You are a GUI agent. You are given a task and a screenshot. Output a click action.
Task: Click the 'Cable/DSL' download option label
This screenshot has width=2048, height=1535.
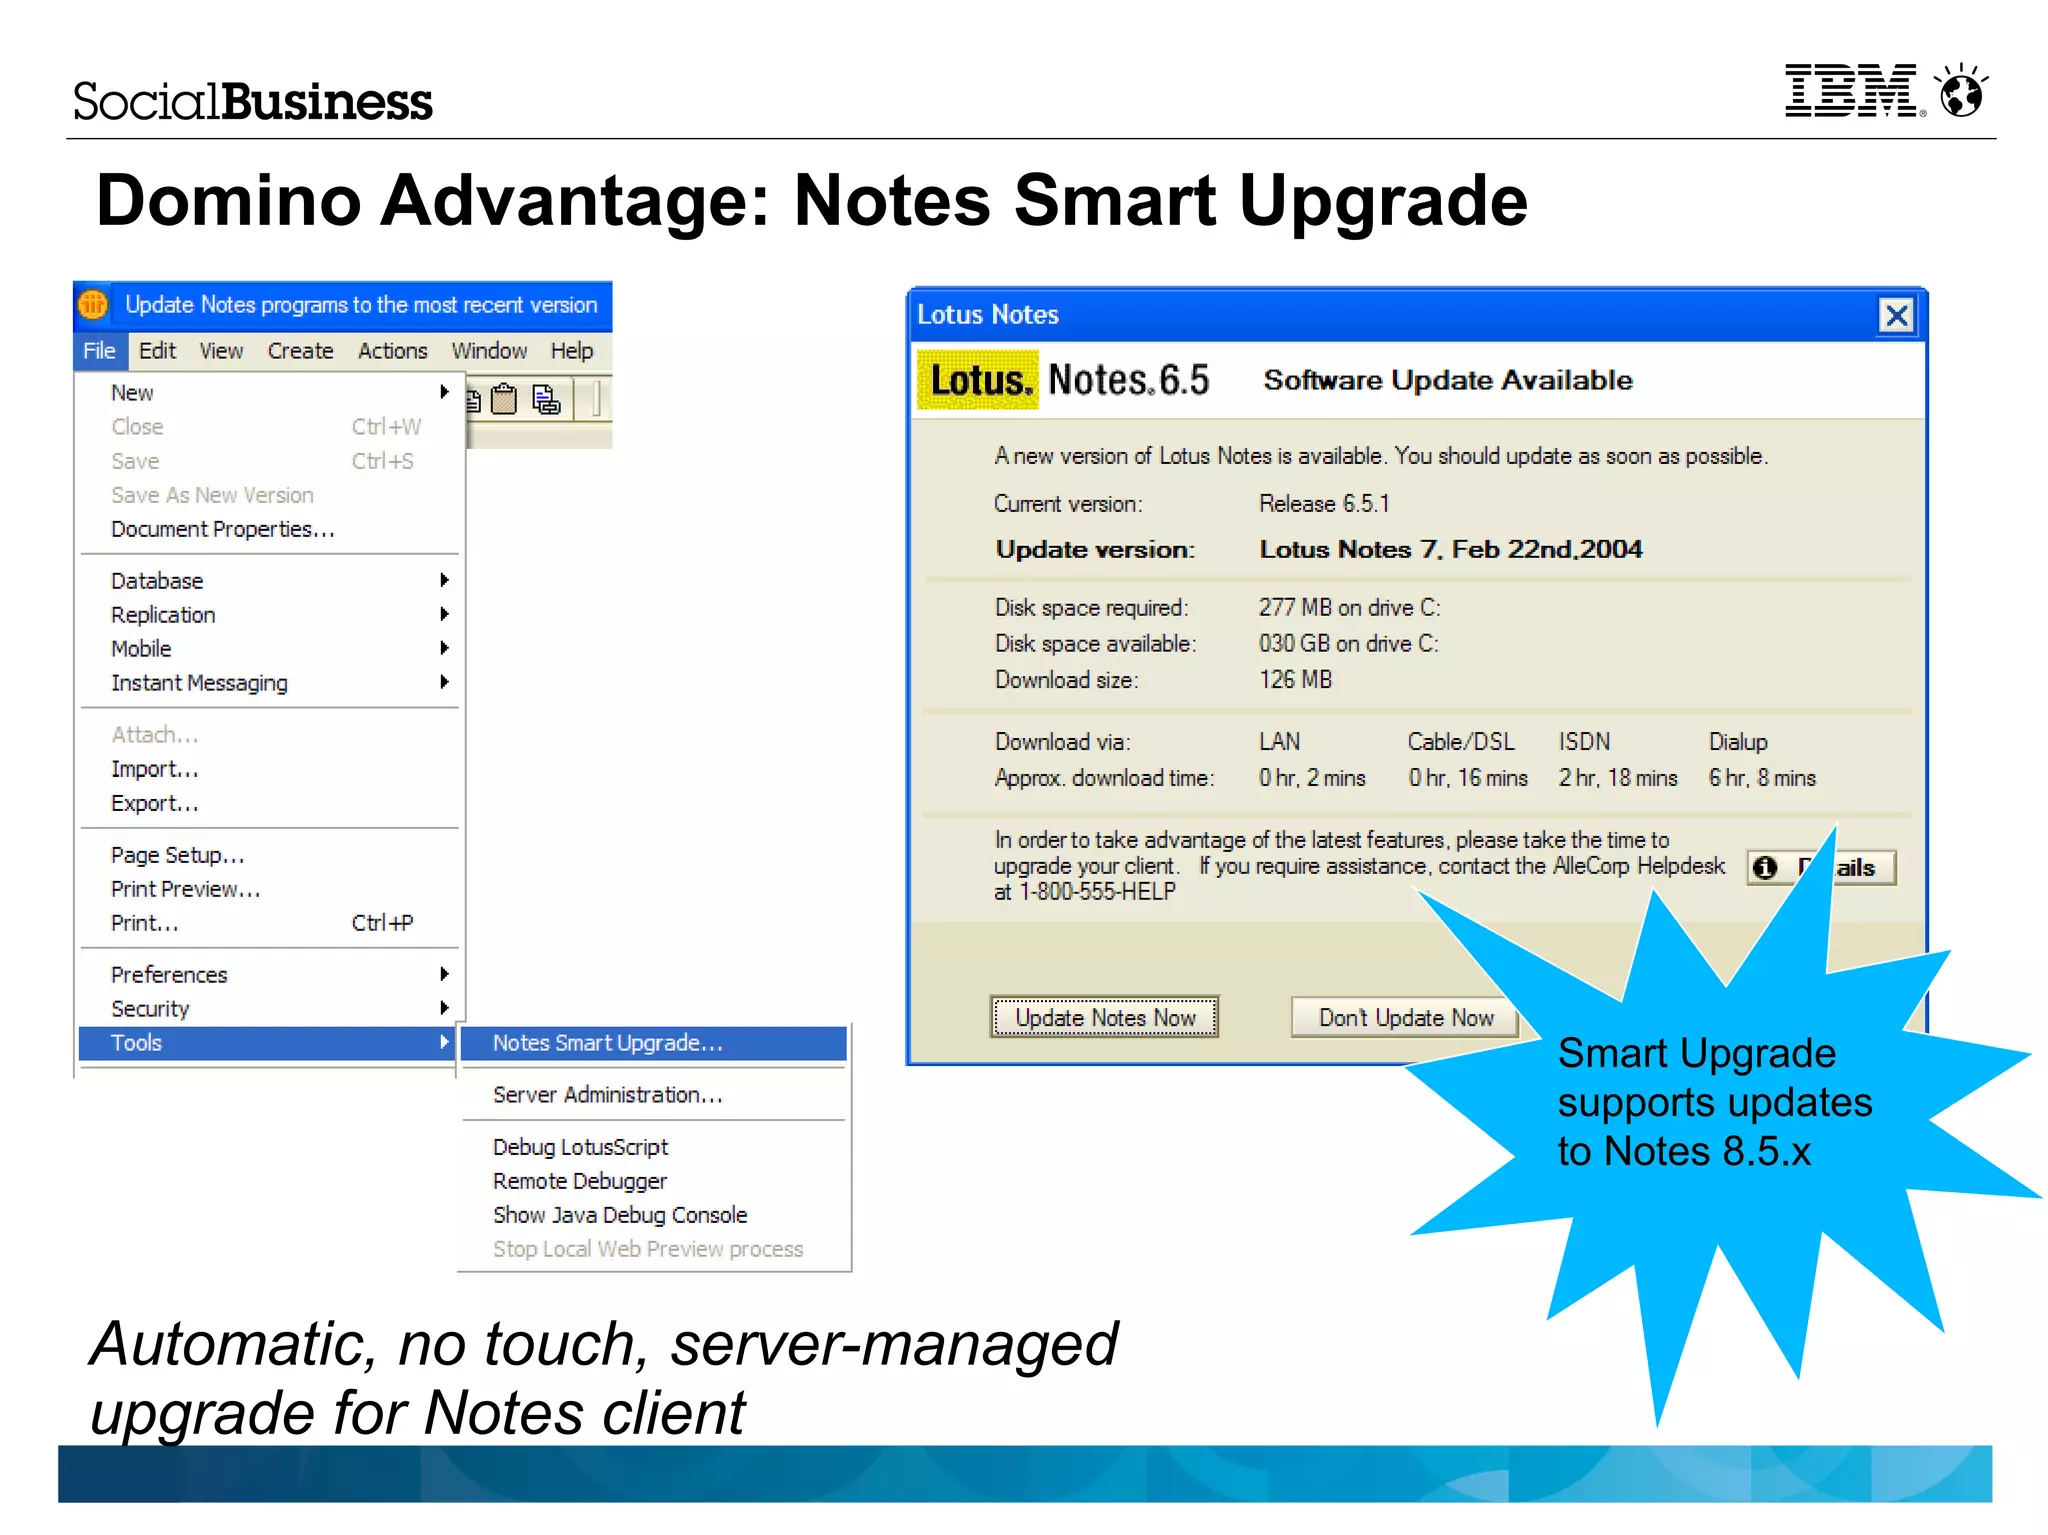[1461, 741]
